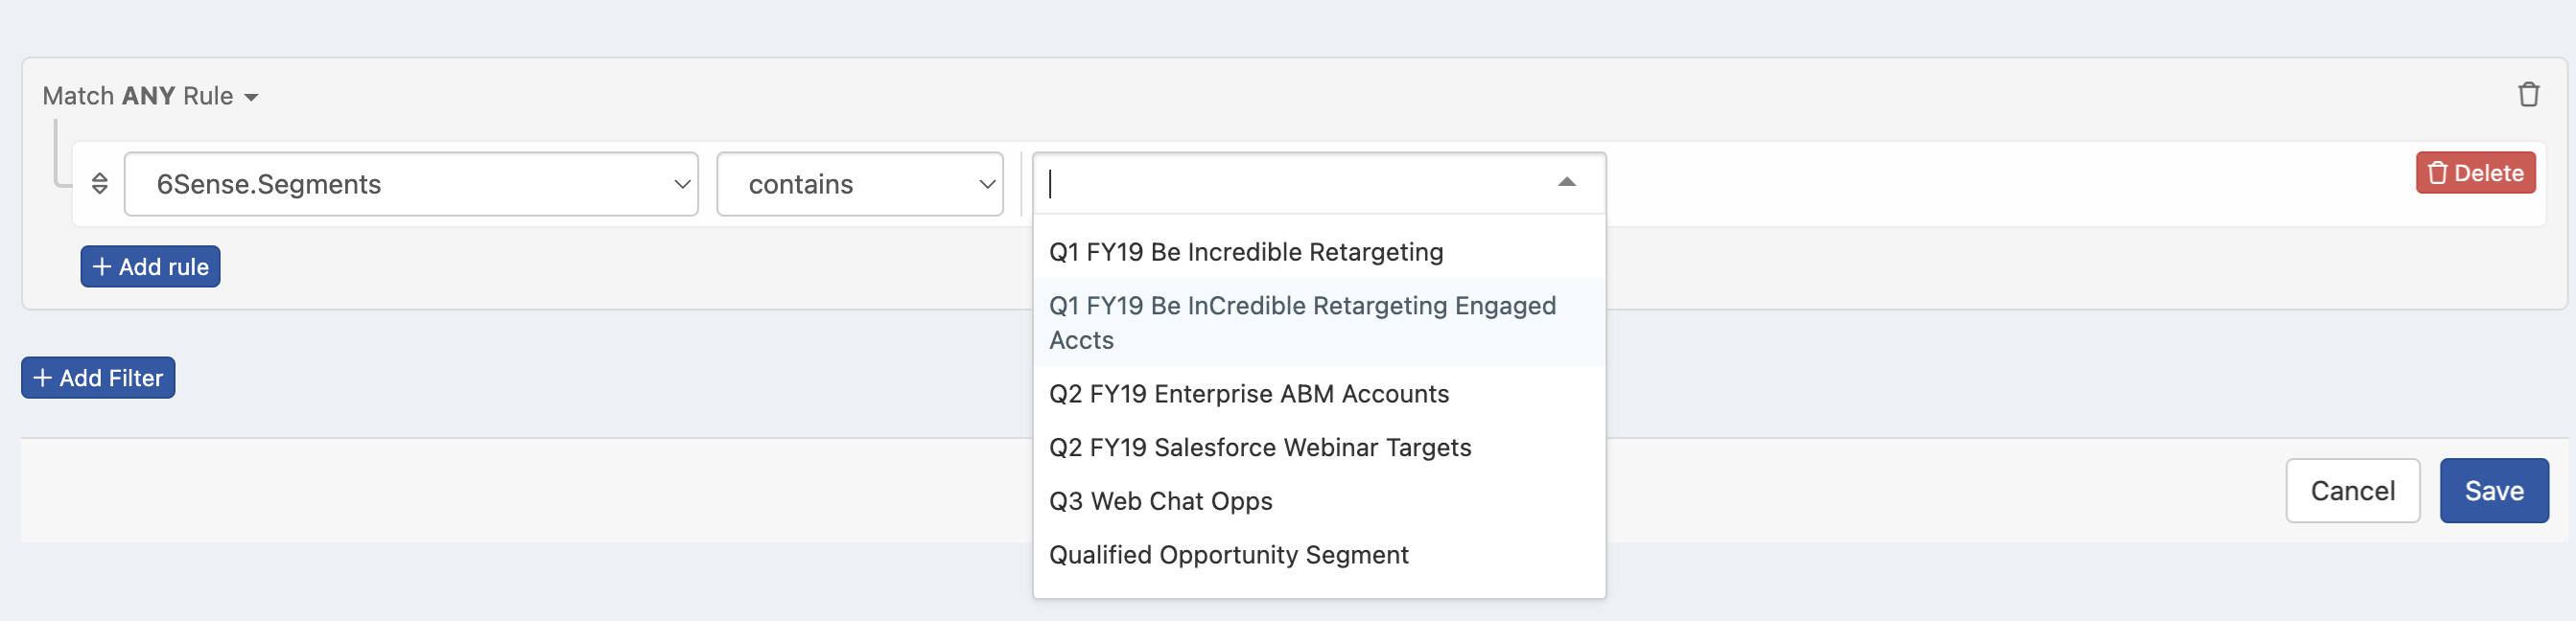Open the contains operator dropdown
Screen dimensions: 2576x621
click(x=859, y=184)
